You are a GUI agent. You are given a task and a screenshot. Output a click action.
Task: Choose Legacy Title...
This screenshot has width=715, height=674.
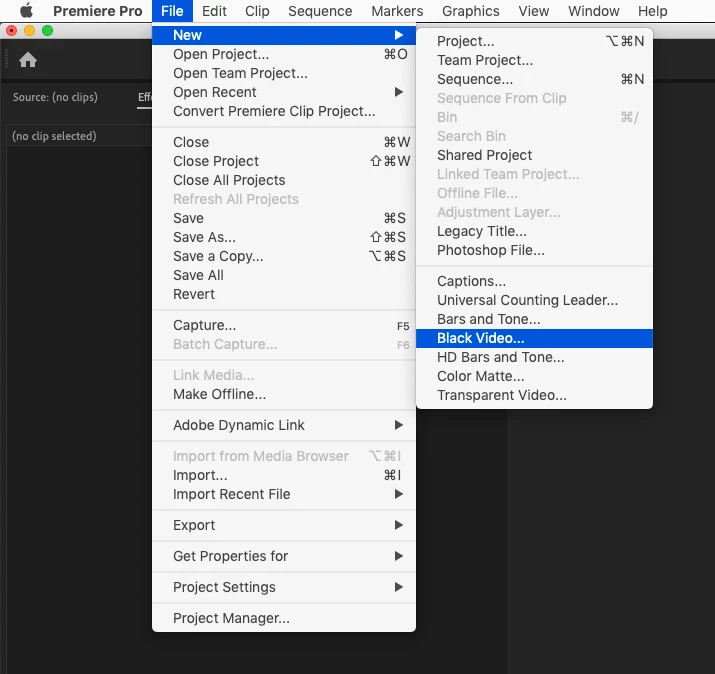tap(534, 232)
